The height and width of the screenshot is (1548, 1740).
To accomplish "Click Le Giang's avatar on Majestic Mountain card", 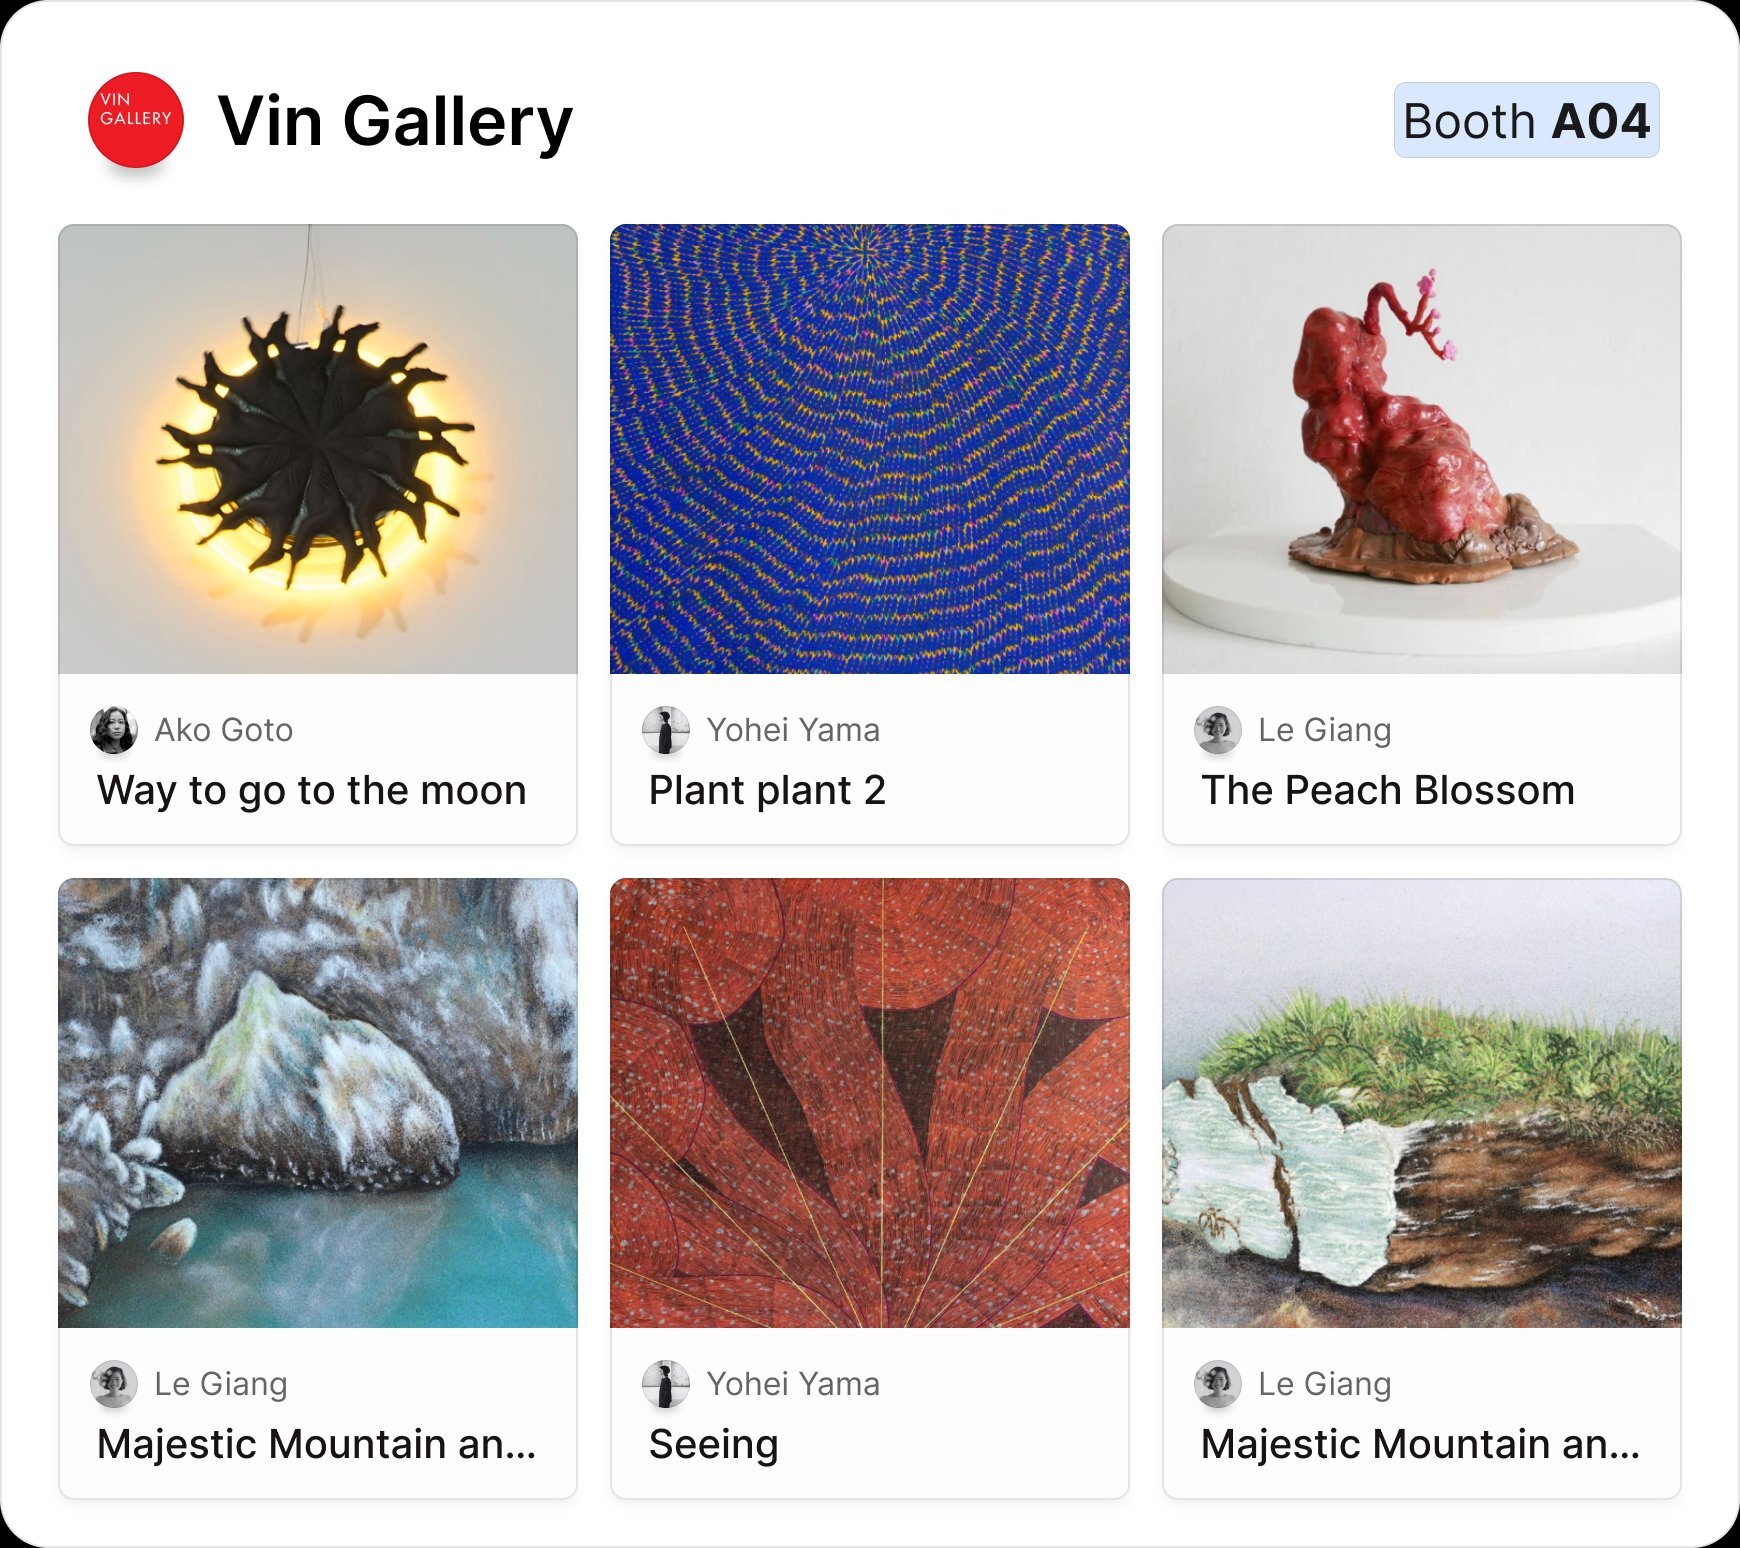I will [x=113, y=1384].
